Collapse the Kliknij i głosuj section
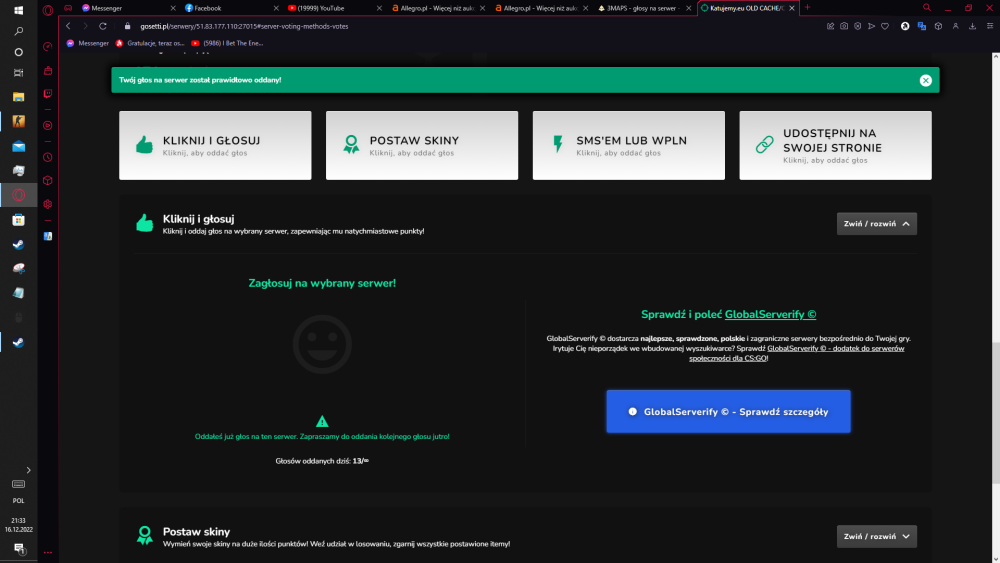The image size is (1000, 563). point(876,224)
